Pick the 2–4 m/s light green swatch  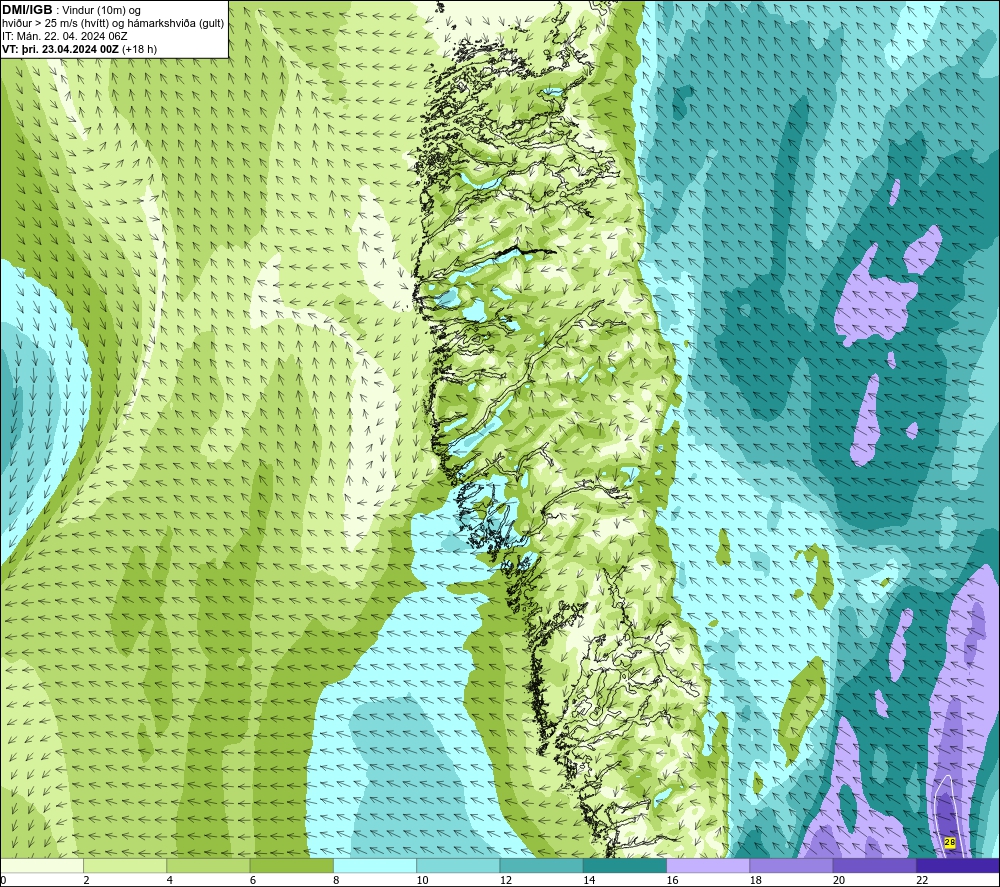pos(125,866)
